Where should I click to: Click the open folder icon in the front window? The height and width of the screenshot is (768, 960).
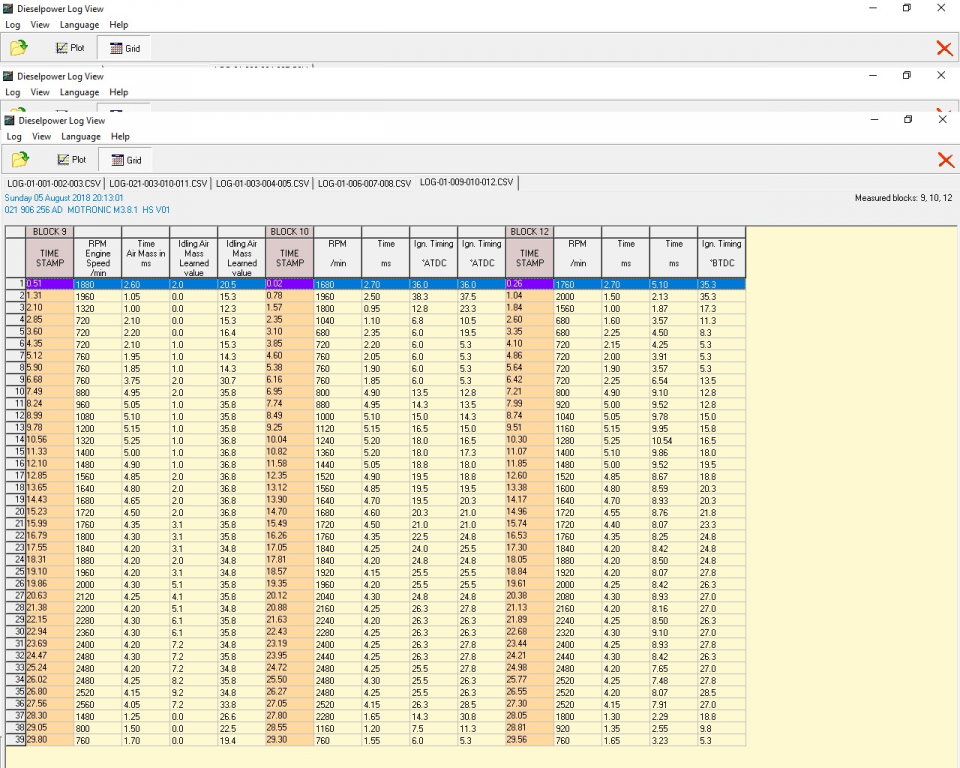click(x=19, y=160)
